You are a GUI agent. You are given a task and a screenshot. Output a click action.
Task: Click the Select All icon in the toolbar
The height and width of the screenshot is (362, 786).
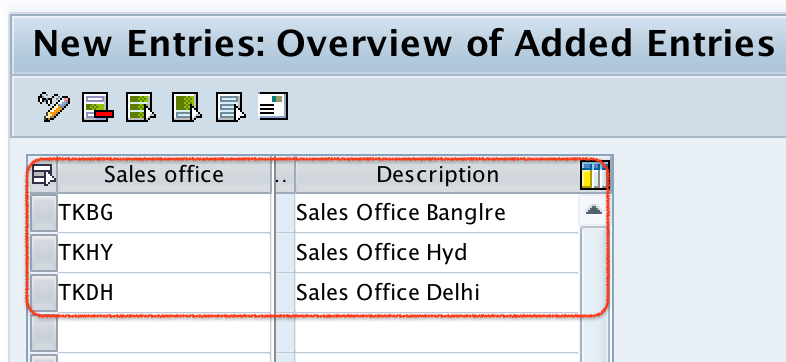tap(141, 106)
